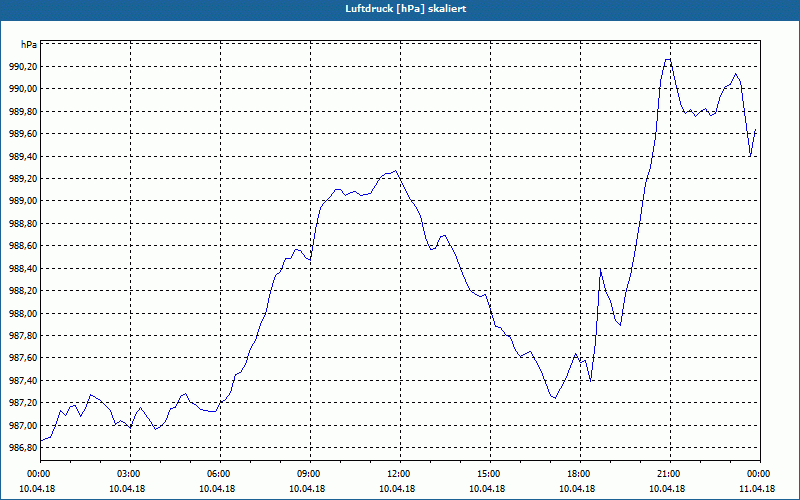Pick the 987,60 y-axis label
This screenshot has width=800, height=500.
23,359
